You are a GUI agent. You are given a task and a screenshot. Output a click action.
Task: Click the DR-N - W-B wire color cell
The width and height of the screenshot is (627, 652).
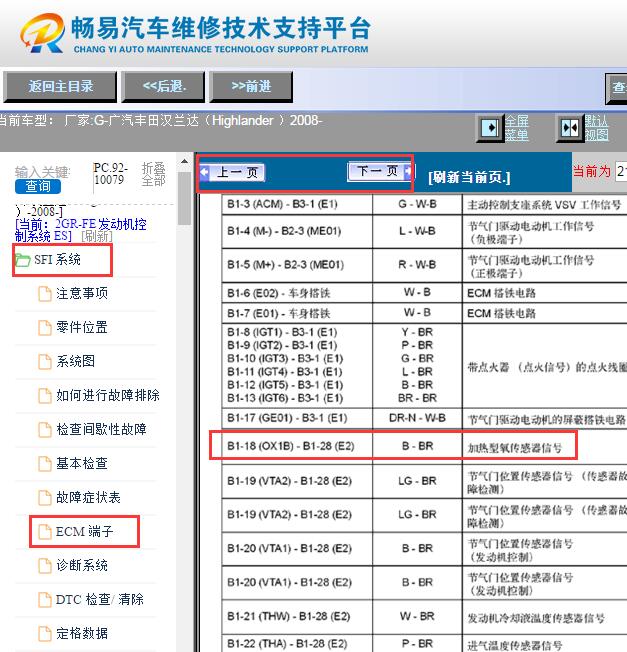coord(417,418)
